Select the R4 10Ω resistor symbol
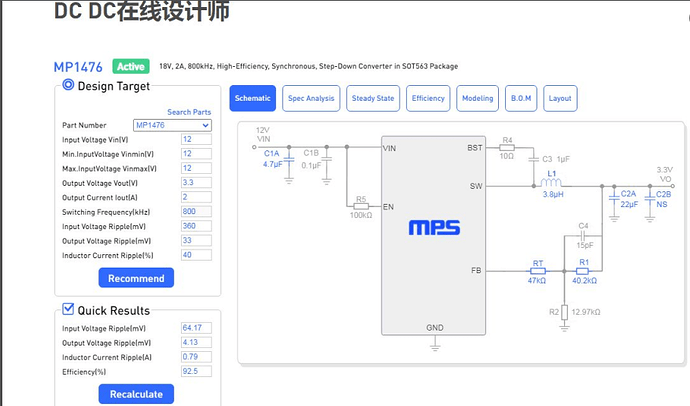 click(x=507, y=148)
